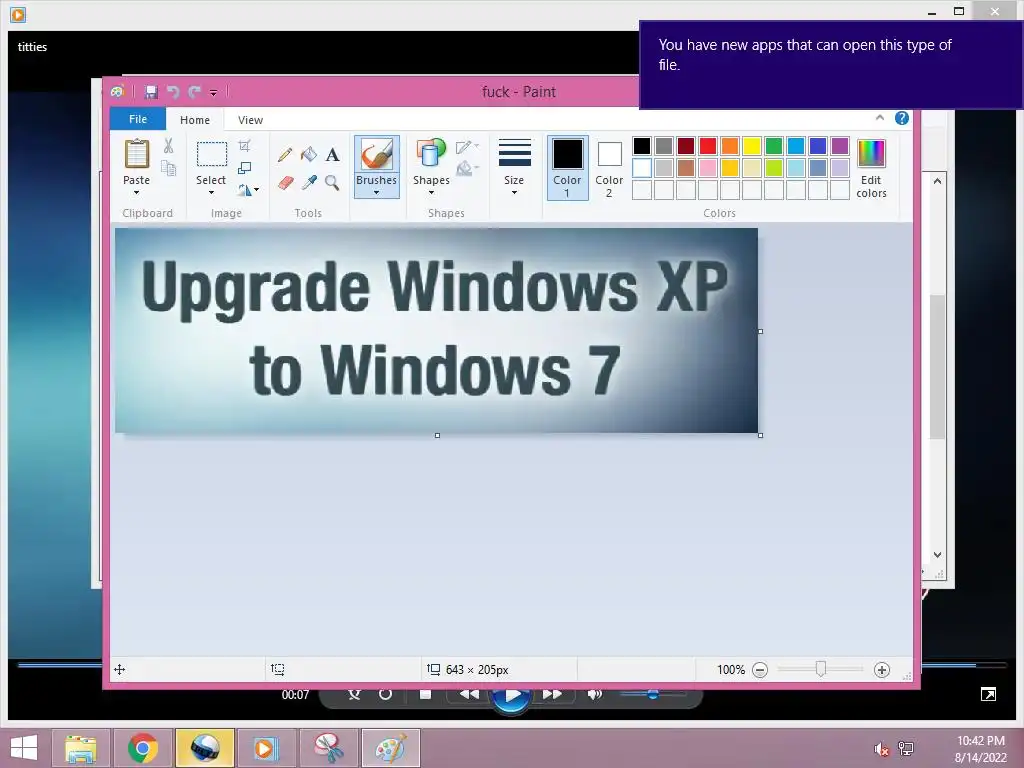Image resolution: width=1024 pixels, height=768 pixels.
Task: Click the Redo arrow in Paint title bar
Action: pyautogui.click(x=194, y=92)
